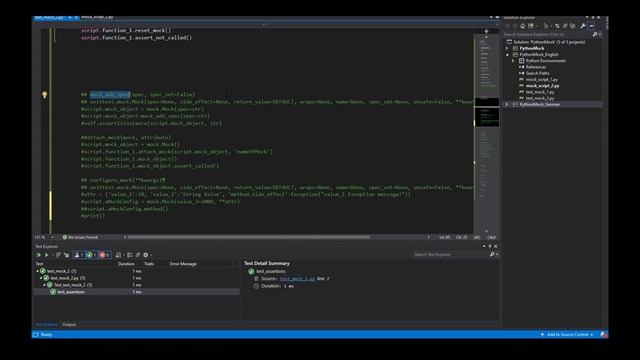Click the collapse all icon in Test Explorer
Screen dimensions: 640x360
(x=138, y=255)
